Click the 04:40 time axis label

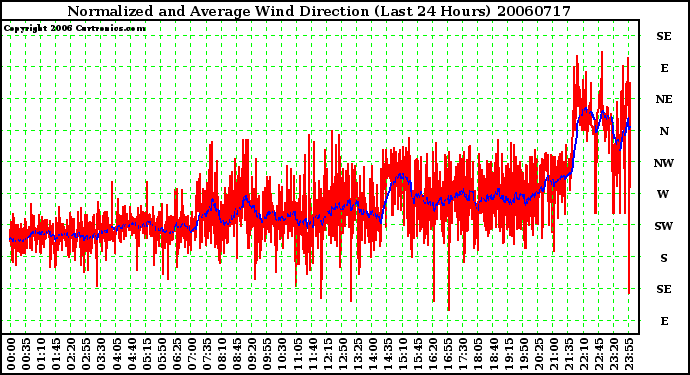(132, 354)
